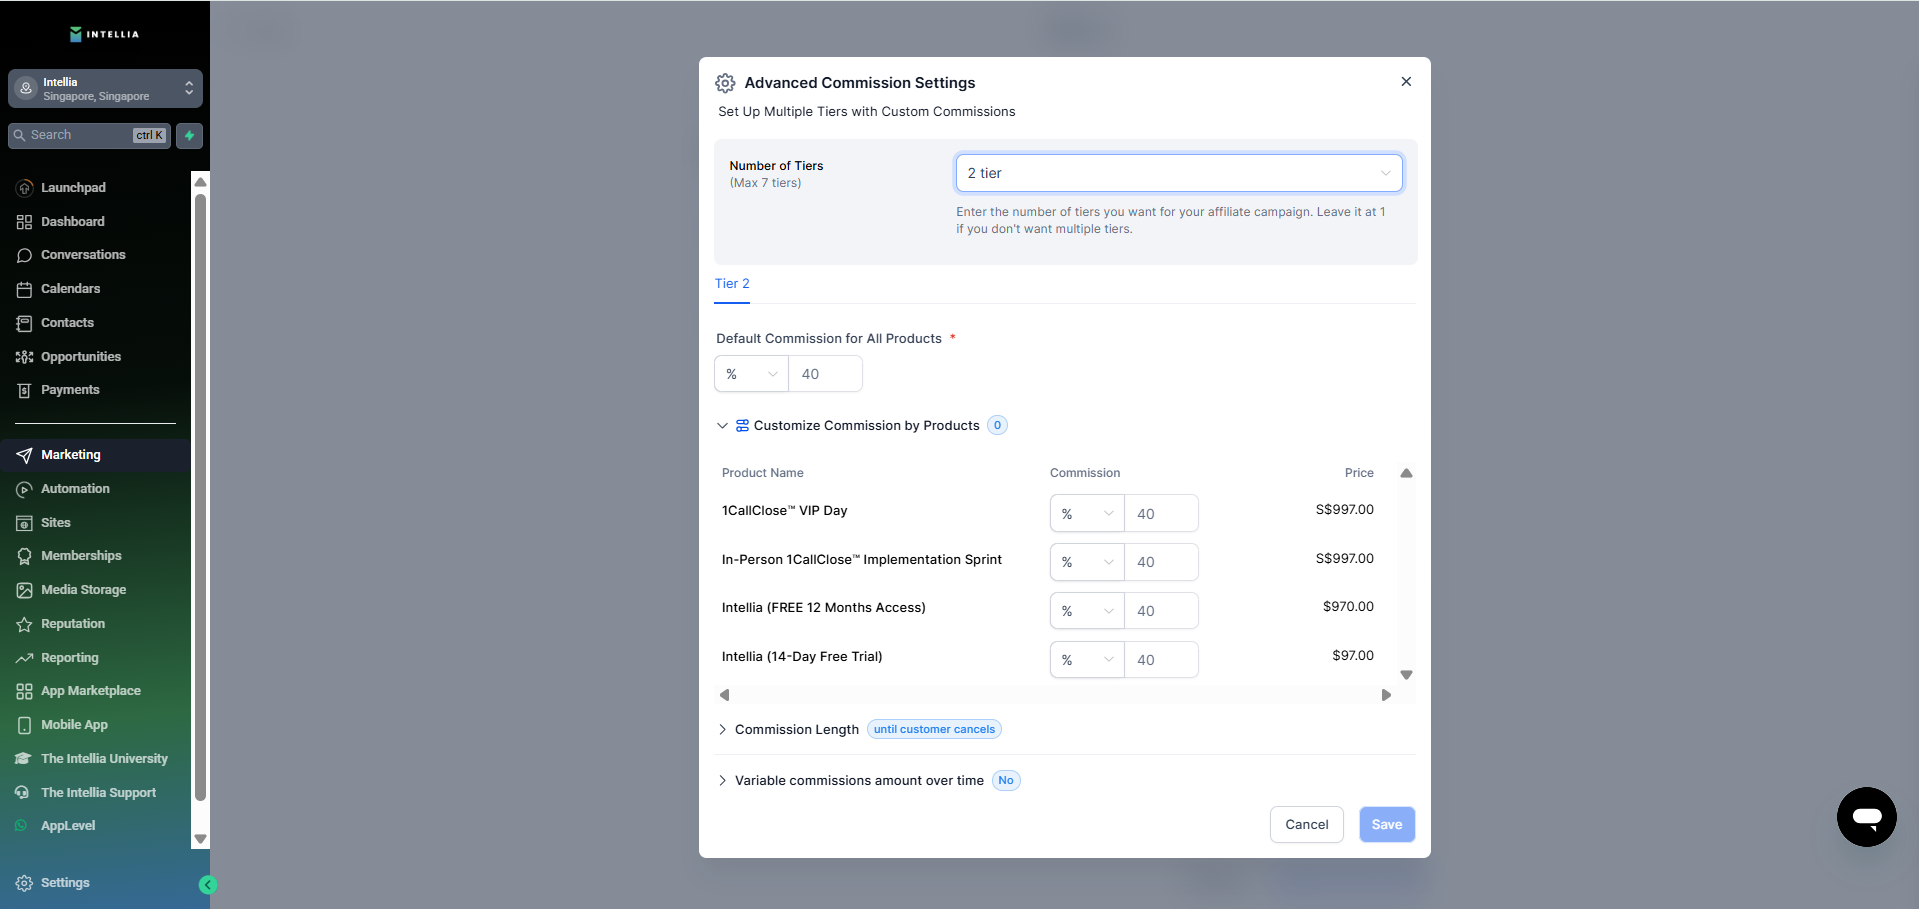Click the Calendars icon in sidebar
The height and width of the screenshot is (909, 1919).
24,290
